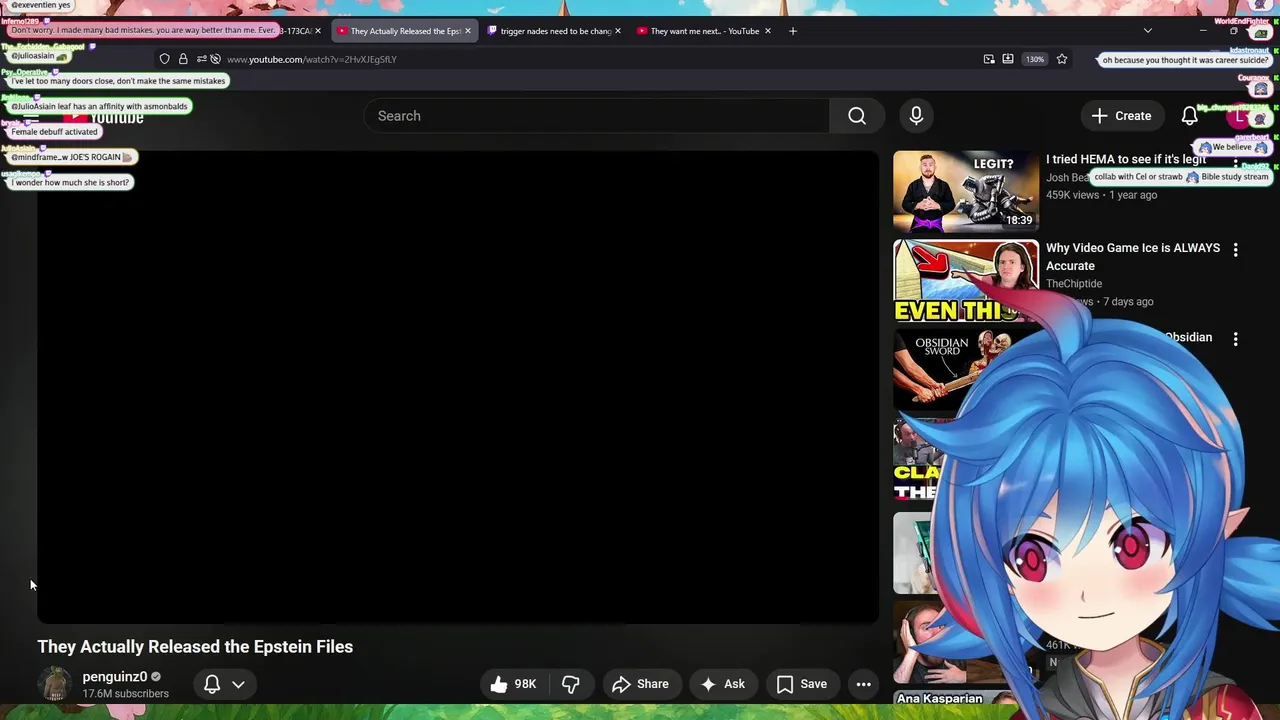Click the video title 'They Actually Released the Epstein Files'
1280x720 pixels.
[195, 647]
